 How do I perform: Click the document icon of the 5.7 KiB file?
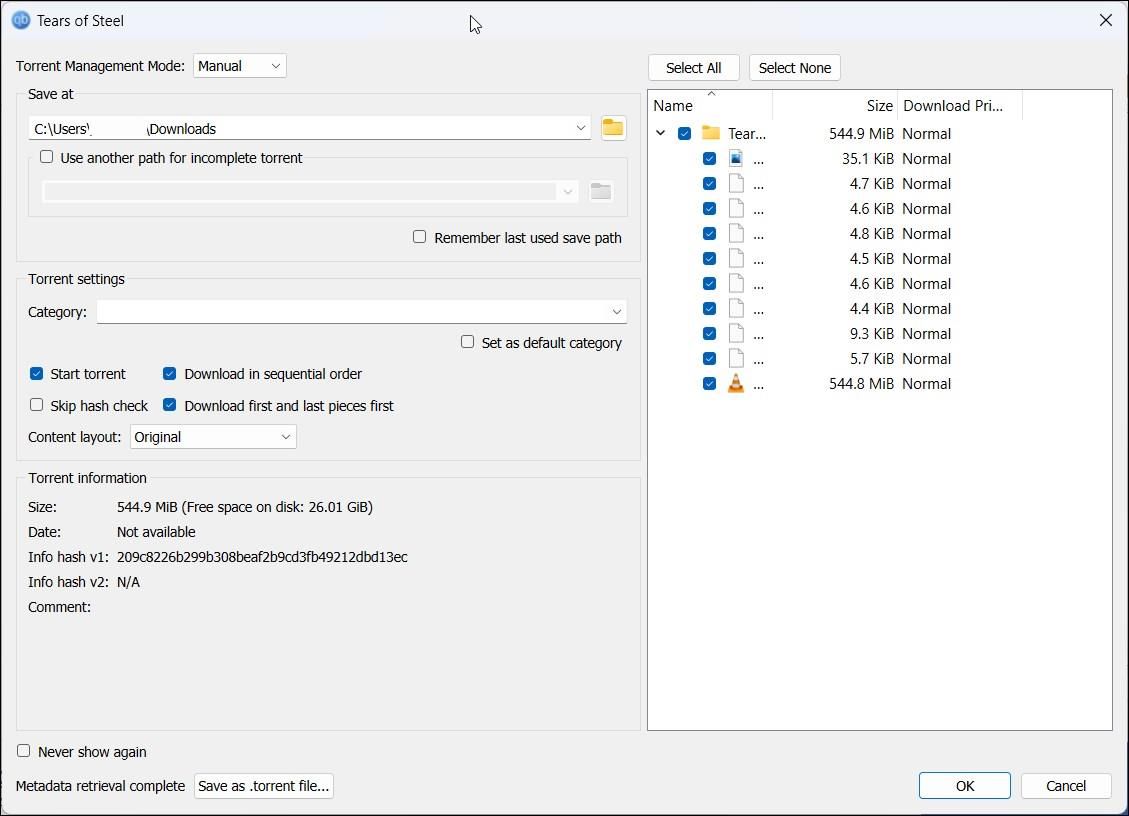736,359
